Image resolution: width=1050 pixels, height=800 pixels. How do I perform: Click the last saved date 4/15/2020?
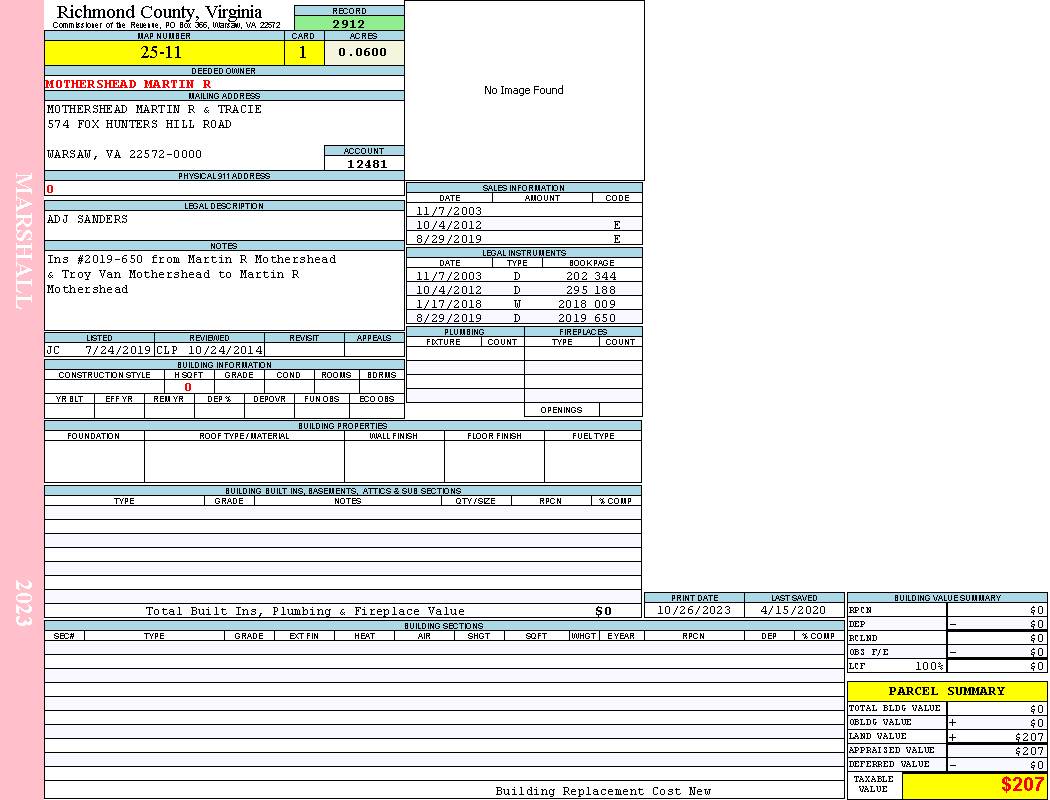[794, 610]
